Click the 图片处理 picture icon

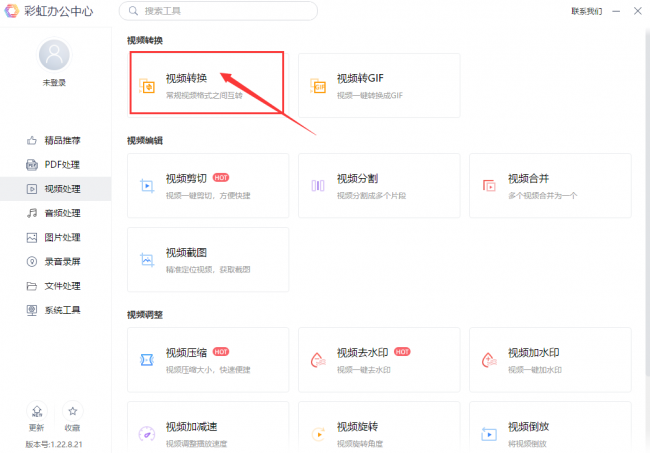tap(32, 237)
